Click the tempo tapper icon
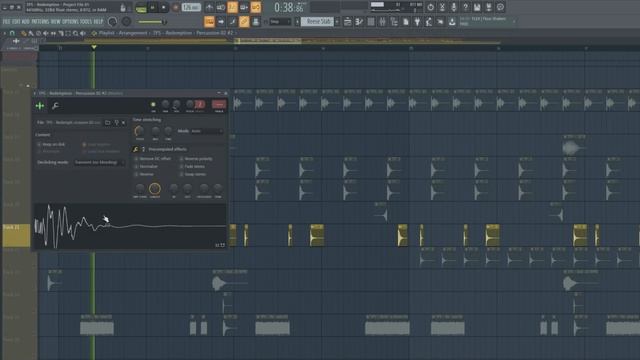 (x=429, y=22)
